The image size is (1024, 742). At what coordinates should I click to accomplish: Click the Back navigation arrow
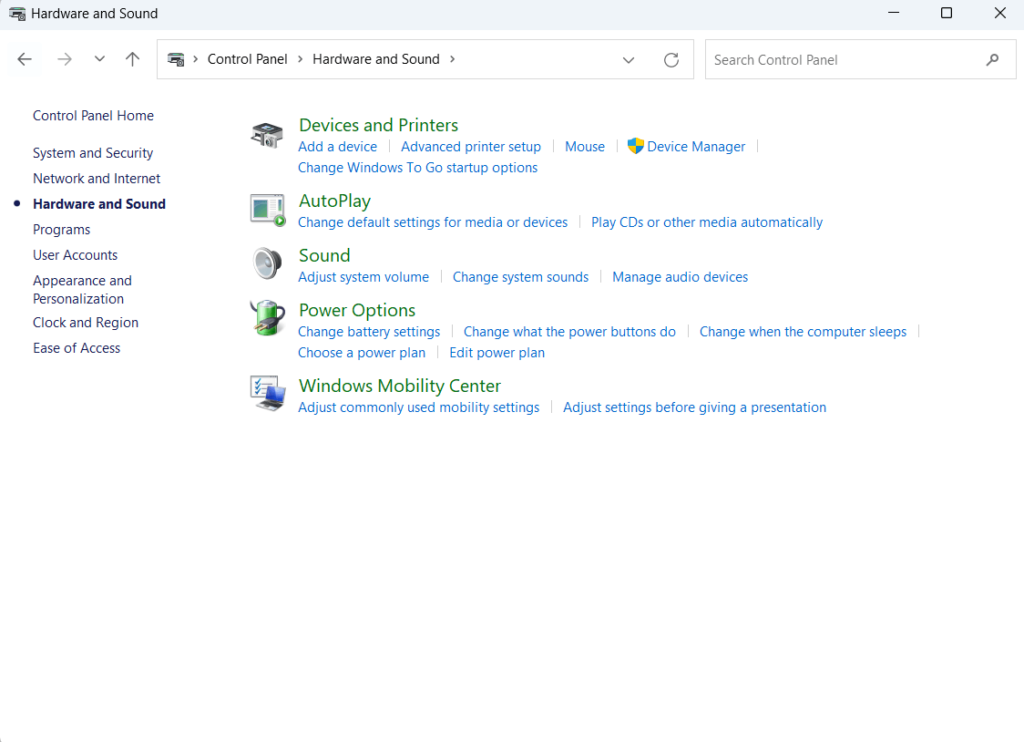(x=25, y=60)
